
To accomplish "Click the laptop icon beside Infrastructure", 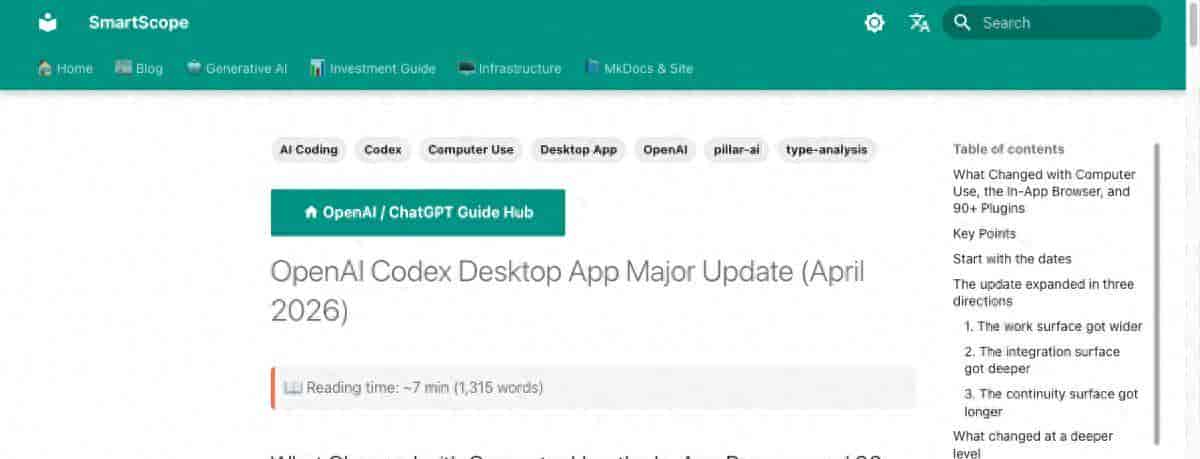I will click(x=466, y=68).
